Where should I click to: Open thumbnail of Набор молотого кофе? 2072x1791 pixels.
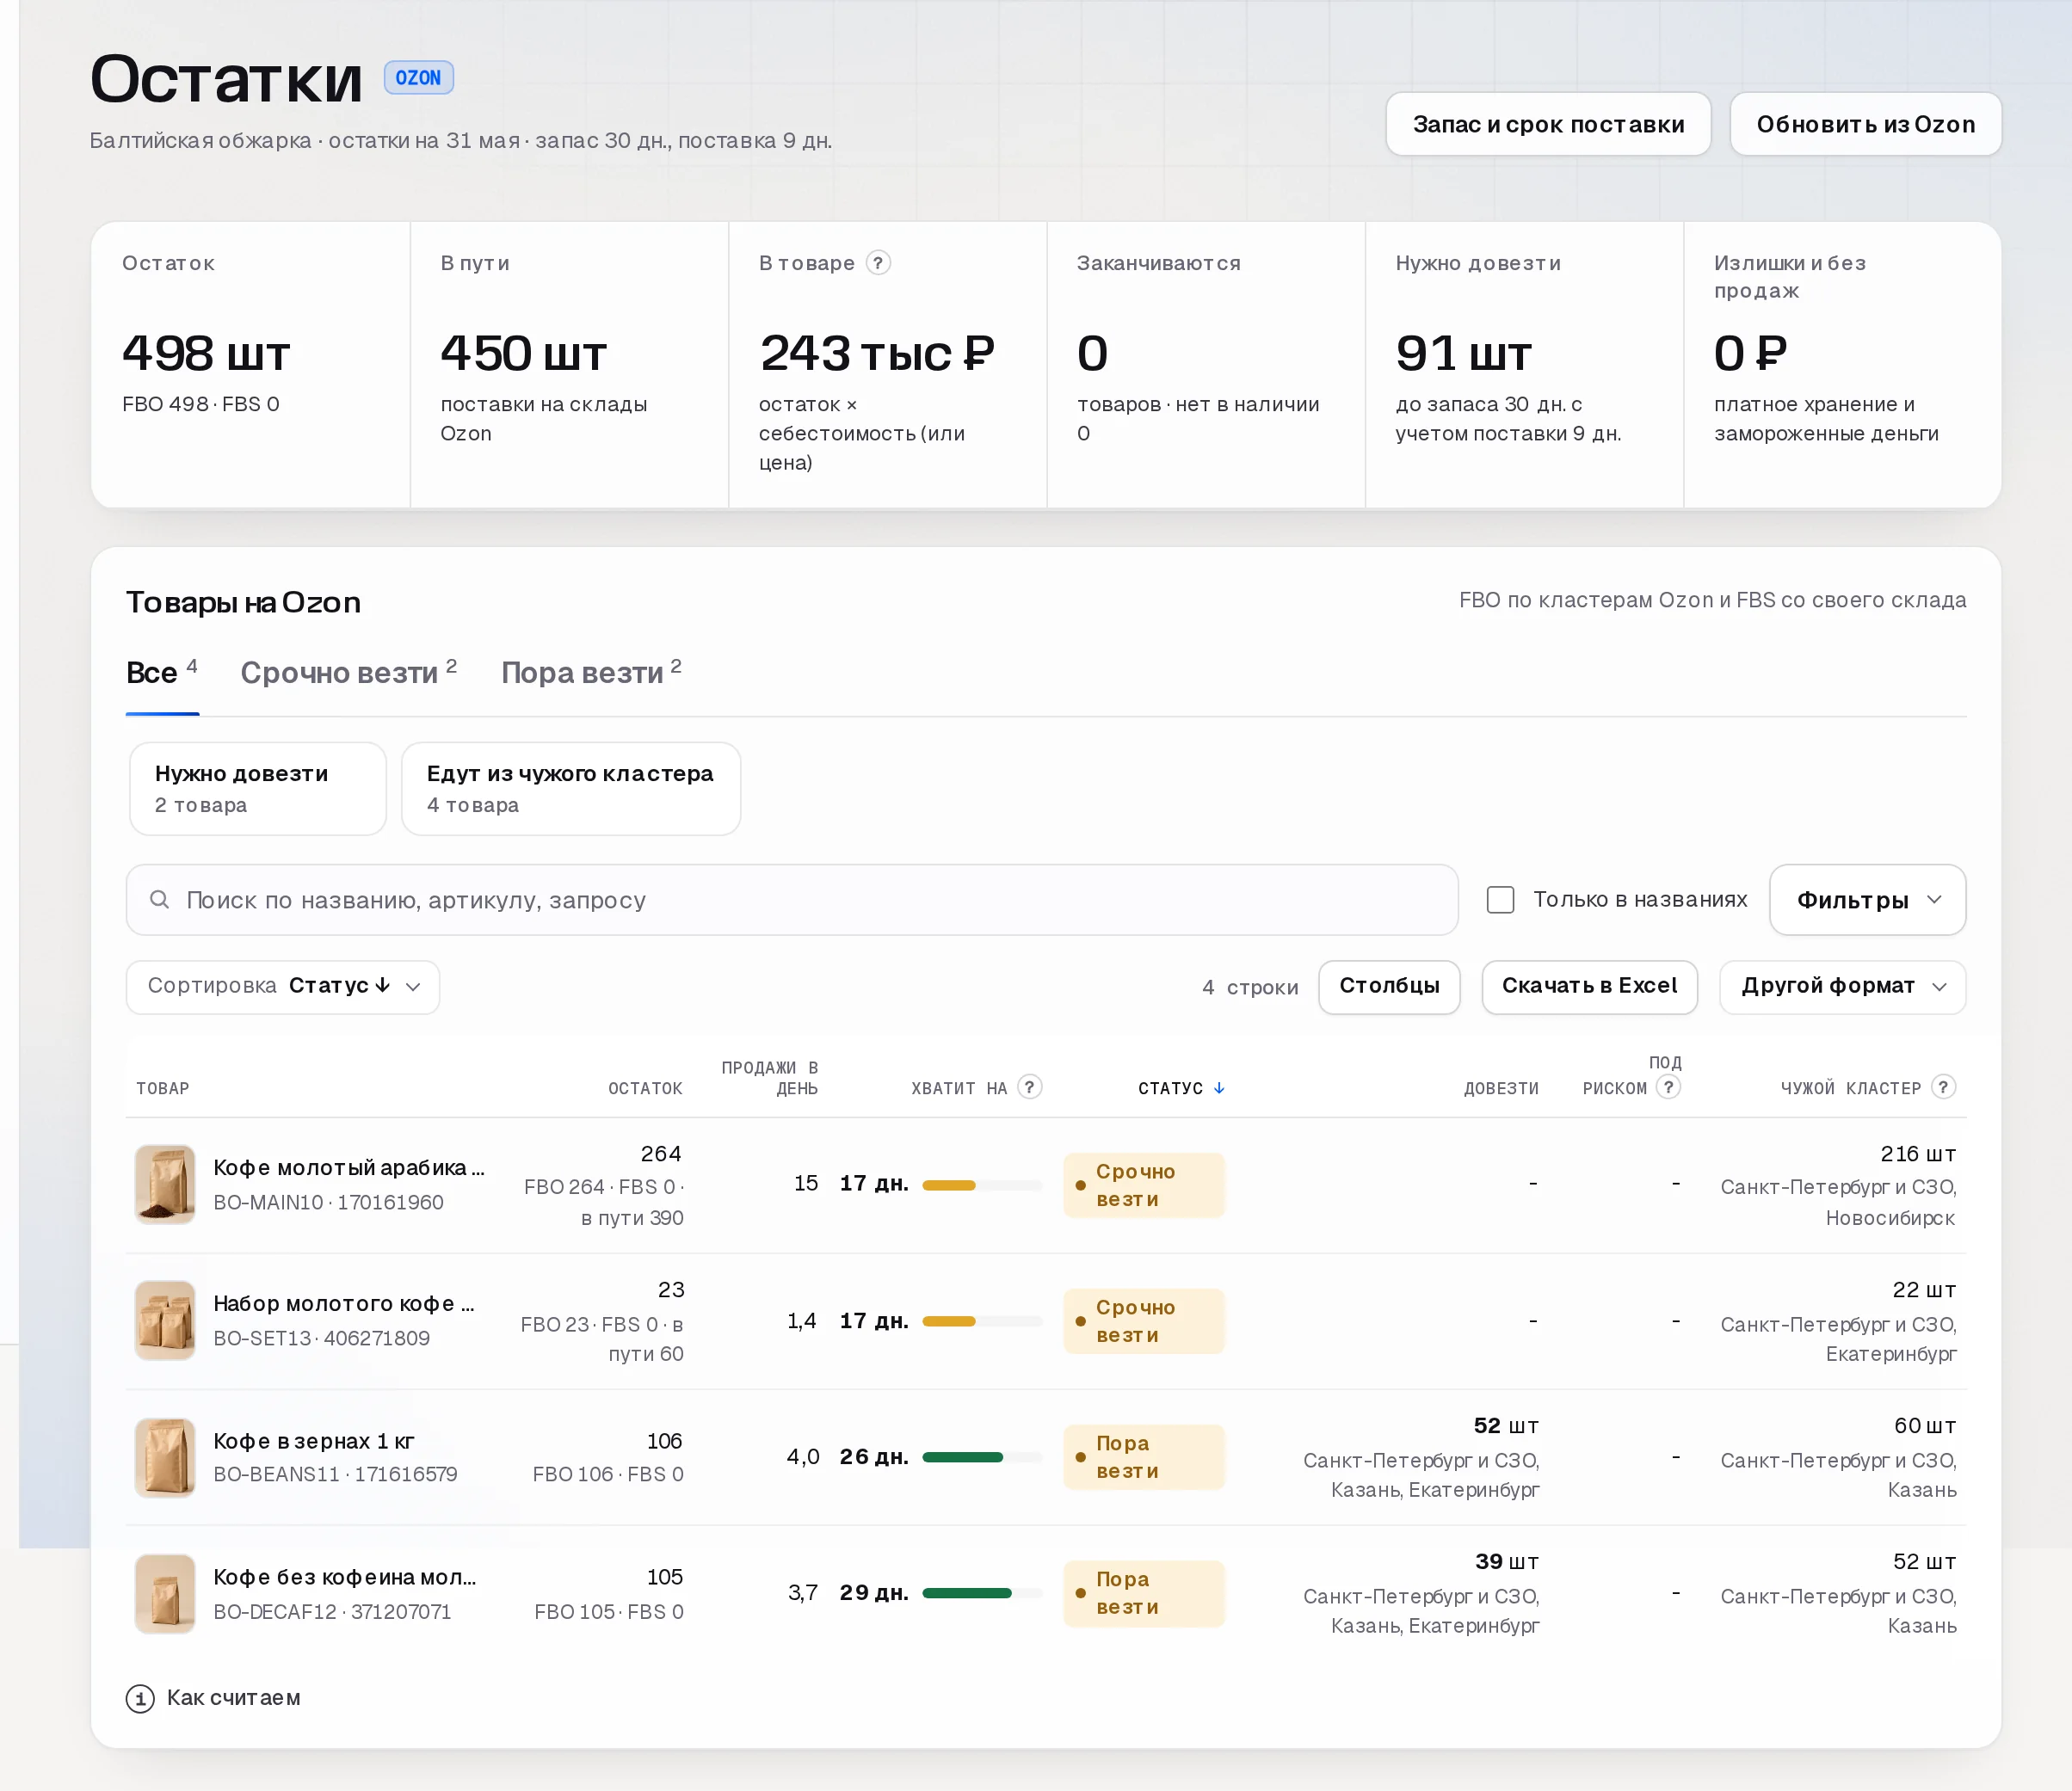click(x=165, y=1321)
